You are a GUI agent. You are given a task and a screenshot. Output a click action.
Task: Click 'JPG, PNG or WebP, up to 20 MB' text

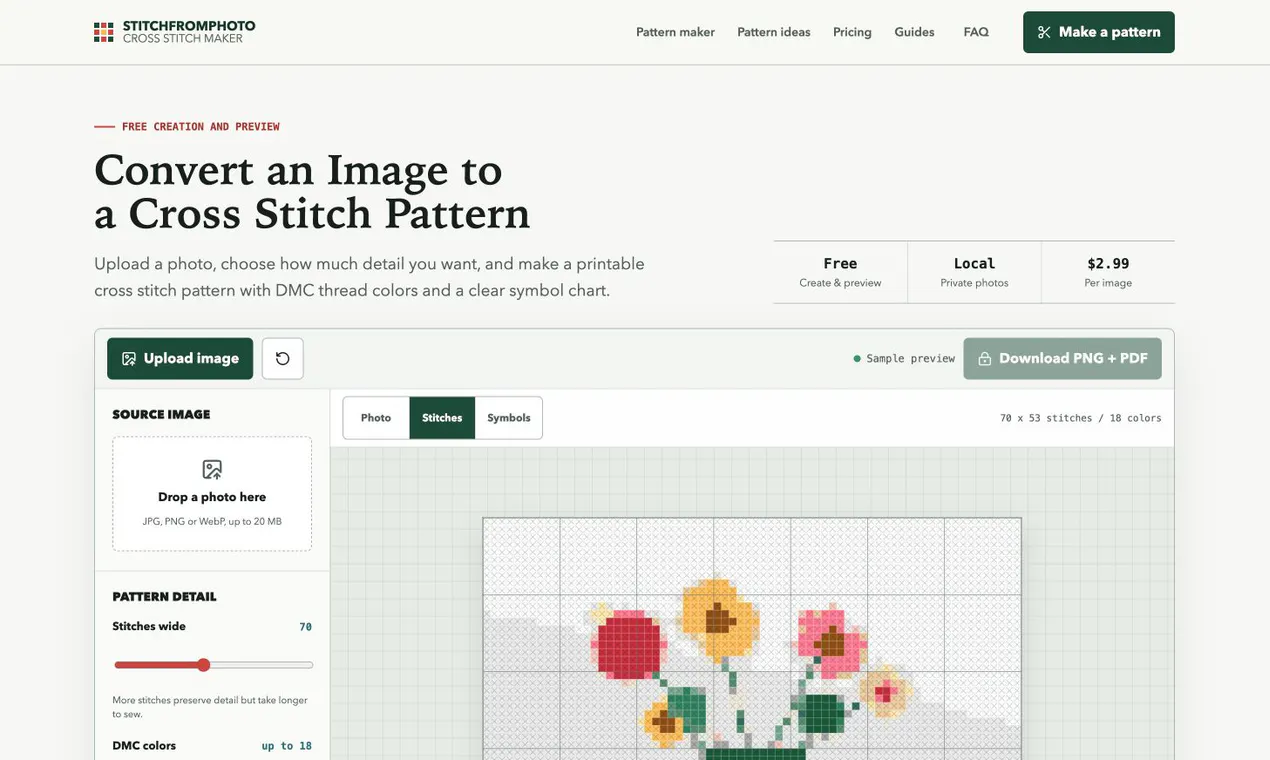tap(212, 521)
